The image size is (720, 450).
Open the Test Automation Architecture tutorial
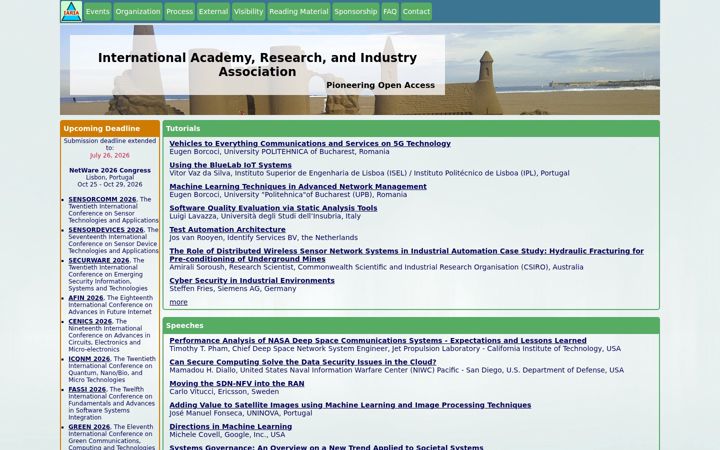click(227, 230)
